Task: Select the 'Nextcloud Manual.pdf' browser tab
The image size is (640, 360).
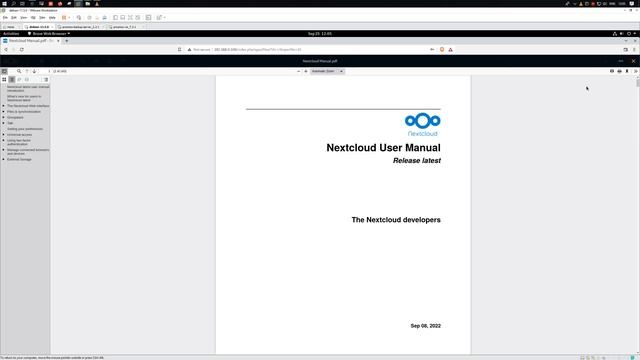Action: pyautogui.click(x=31, y=41)
